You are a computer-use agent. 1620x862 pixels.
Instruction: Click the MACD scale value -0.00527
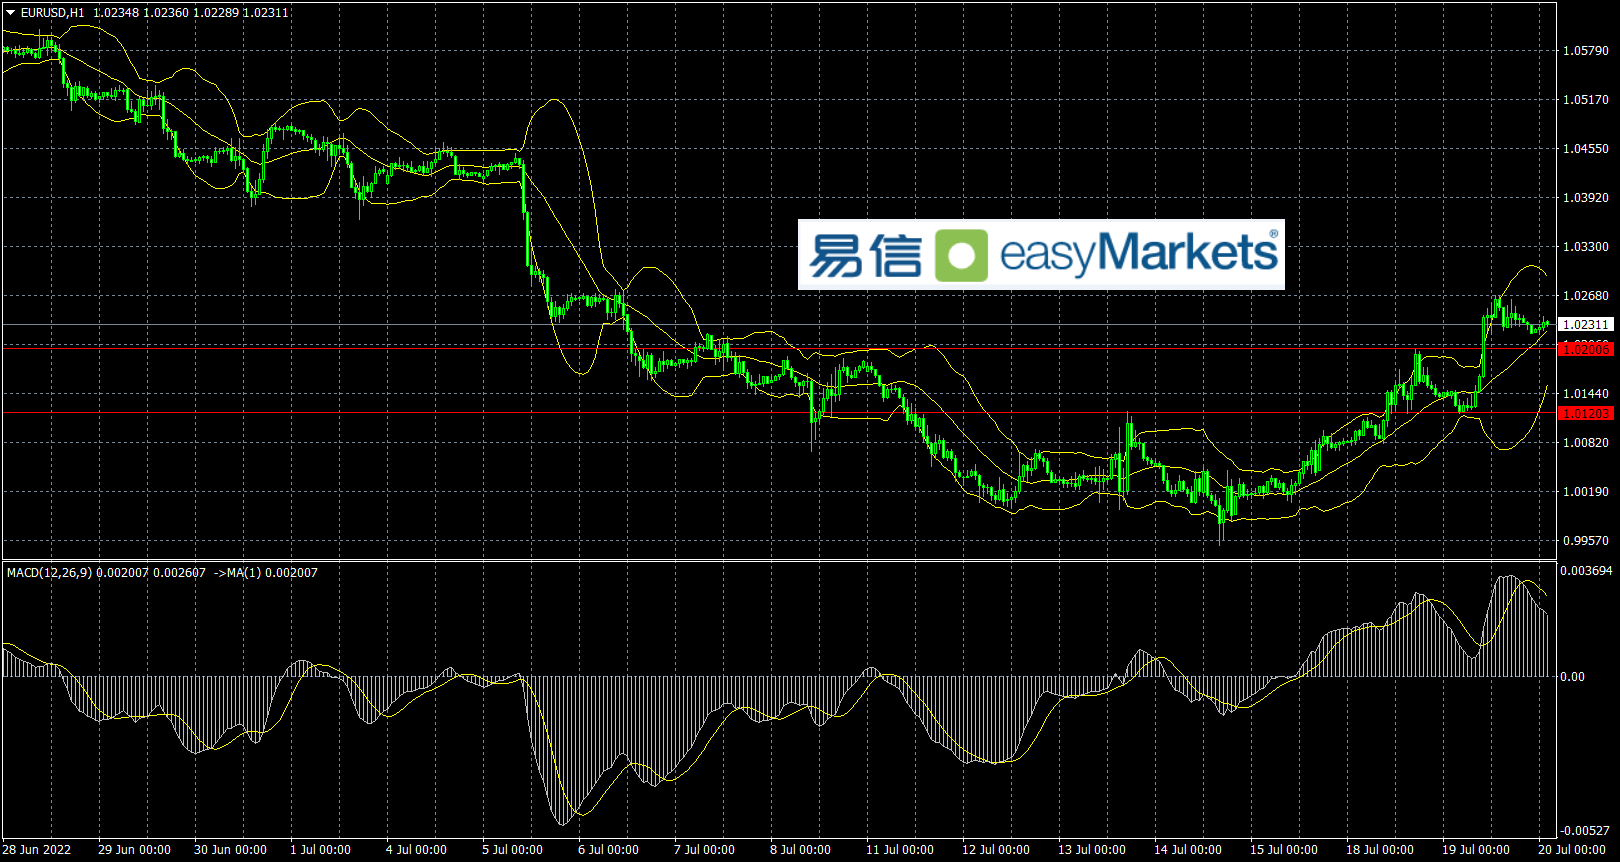coord(1587,831)
